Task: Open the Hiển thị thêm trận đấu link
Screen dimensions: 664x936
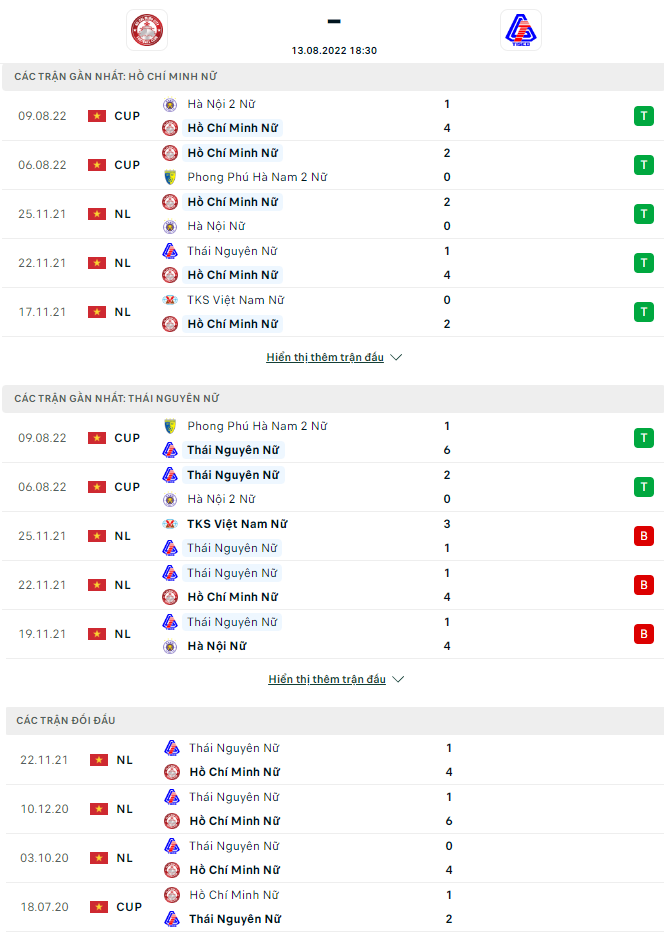Action: pos(325,356)
